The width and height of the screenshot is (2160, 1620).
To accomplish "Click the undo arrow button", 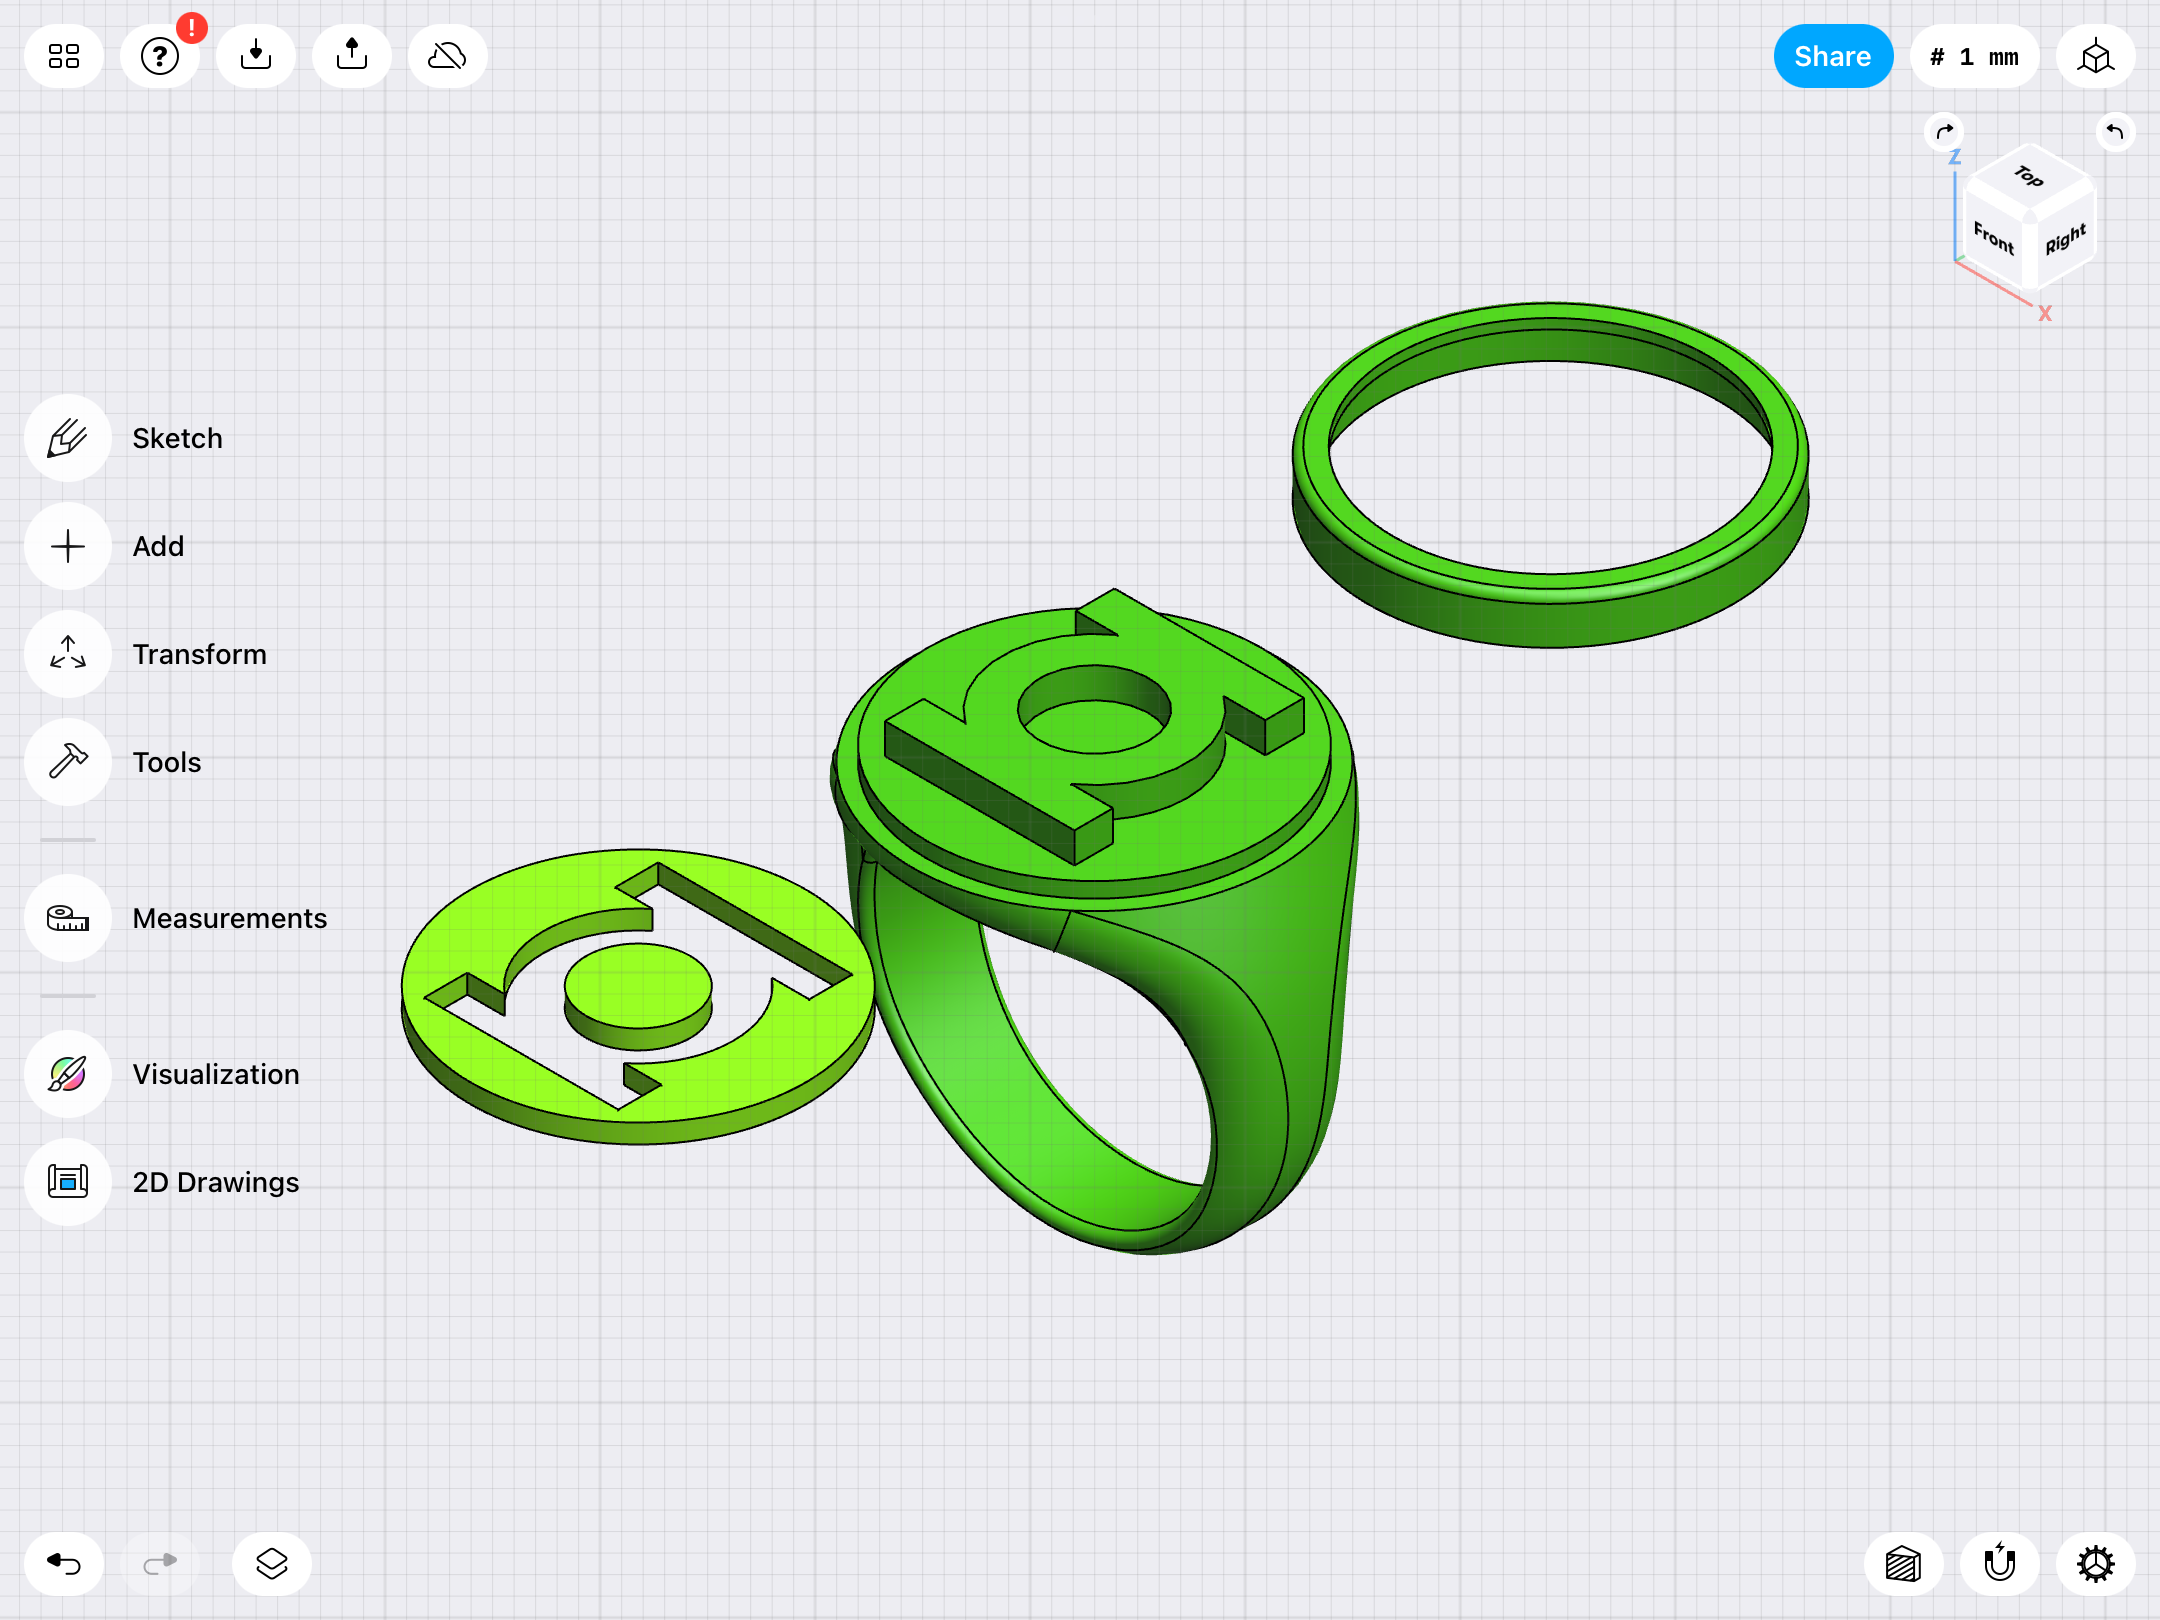I will [x=64, y=1564].
